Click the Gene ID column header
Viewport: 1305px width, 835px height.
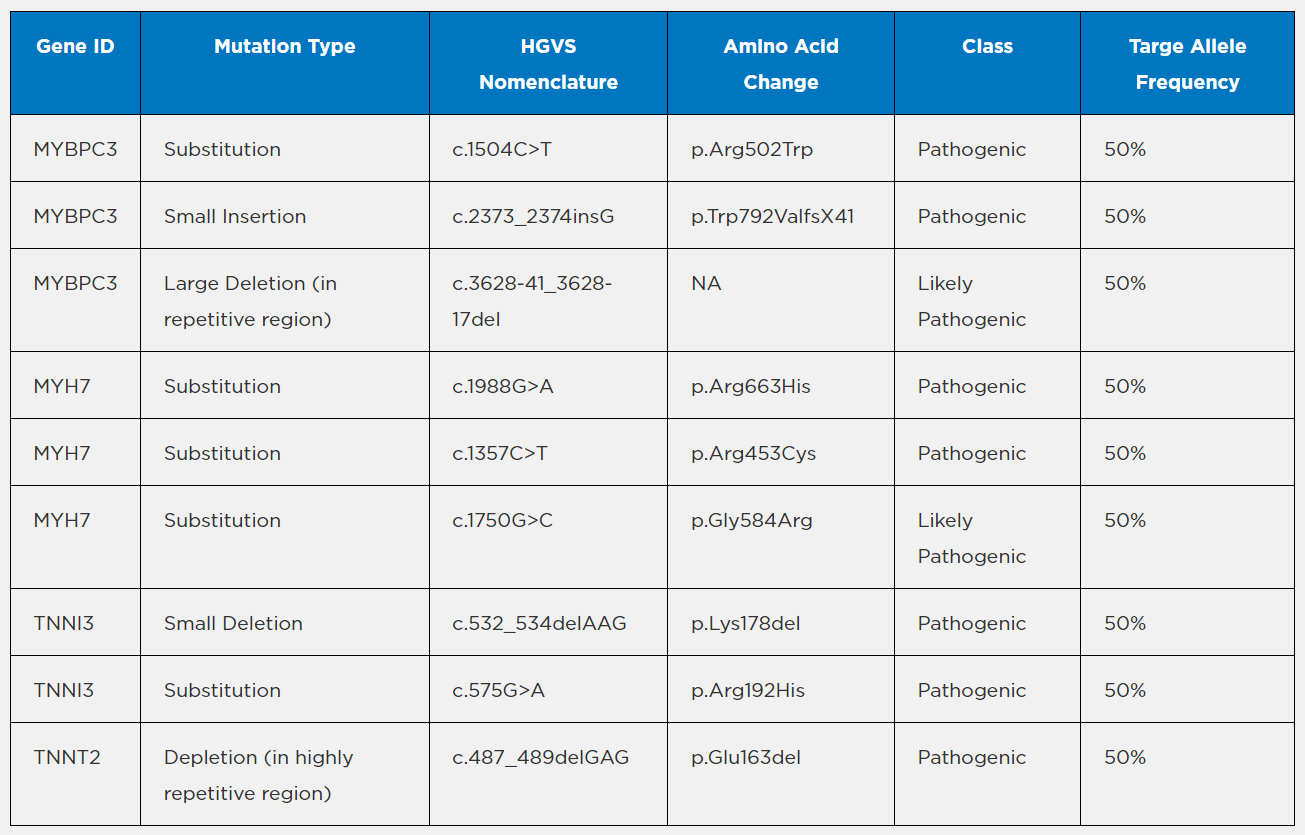pyautogui.click(x=75, y=47)
